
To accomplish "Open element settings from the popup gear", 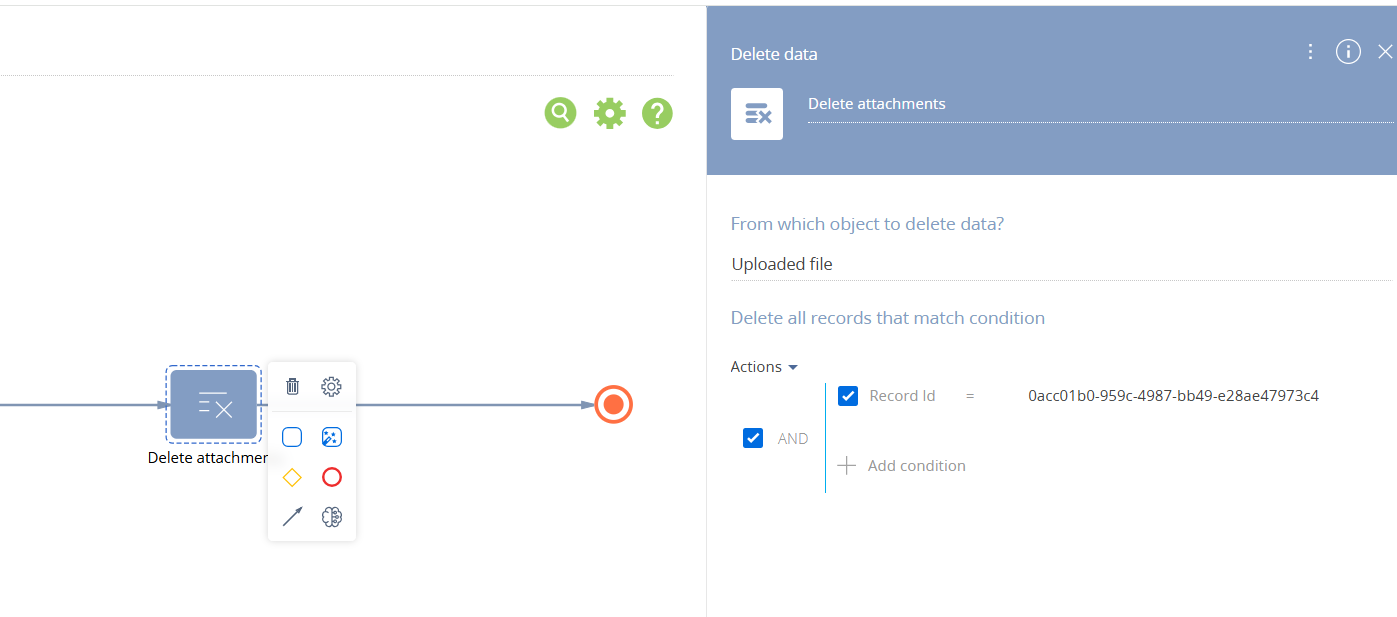I will tap(332, 386).
